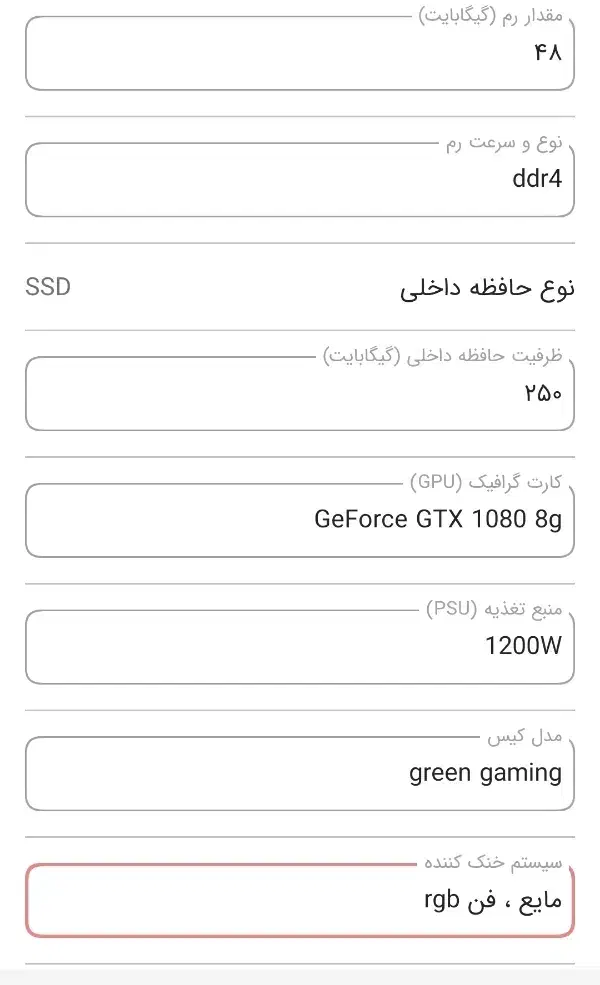The width and height of the screenshot is (600, 985).
Task: Click the کارت گرافیک (GPU) label
Action: click(x=486, y=483)
